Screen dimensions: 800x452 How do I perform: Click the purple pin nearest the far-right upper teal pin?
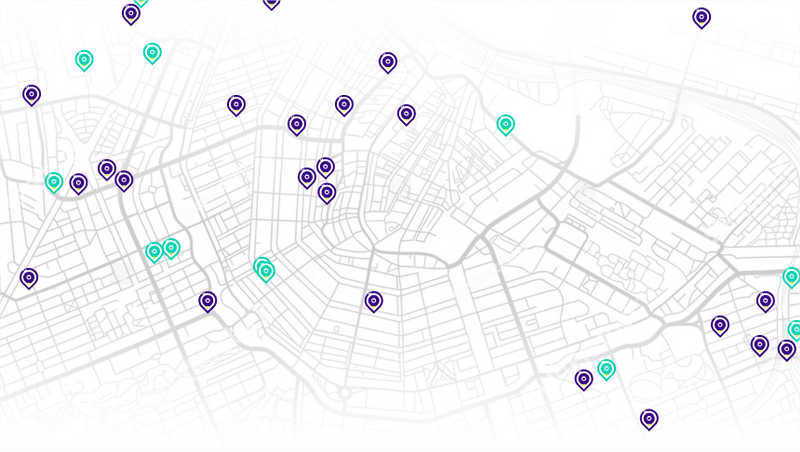[x=765, y=302]
